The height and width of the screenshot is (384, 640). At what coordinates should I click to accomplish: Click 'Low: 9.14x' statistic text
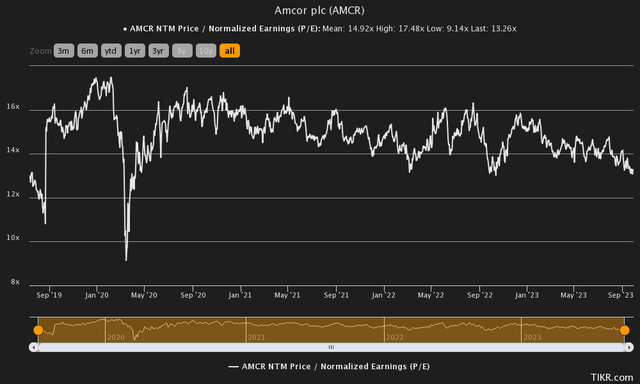coord(447,29)
